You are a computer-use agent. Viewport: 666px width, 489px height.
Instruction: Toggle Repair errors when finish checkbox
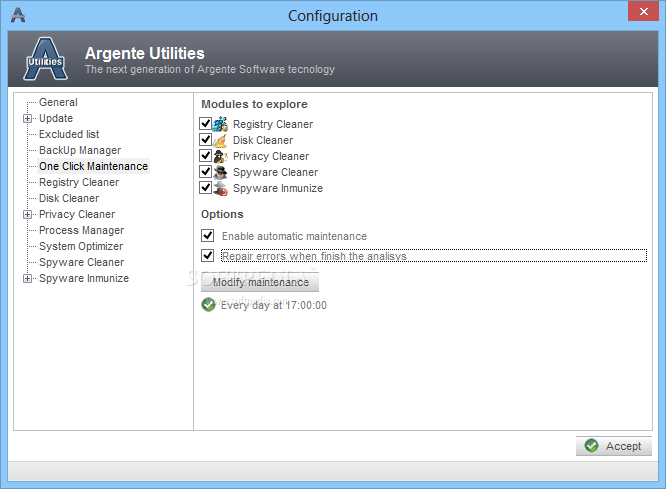208,255
